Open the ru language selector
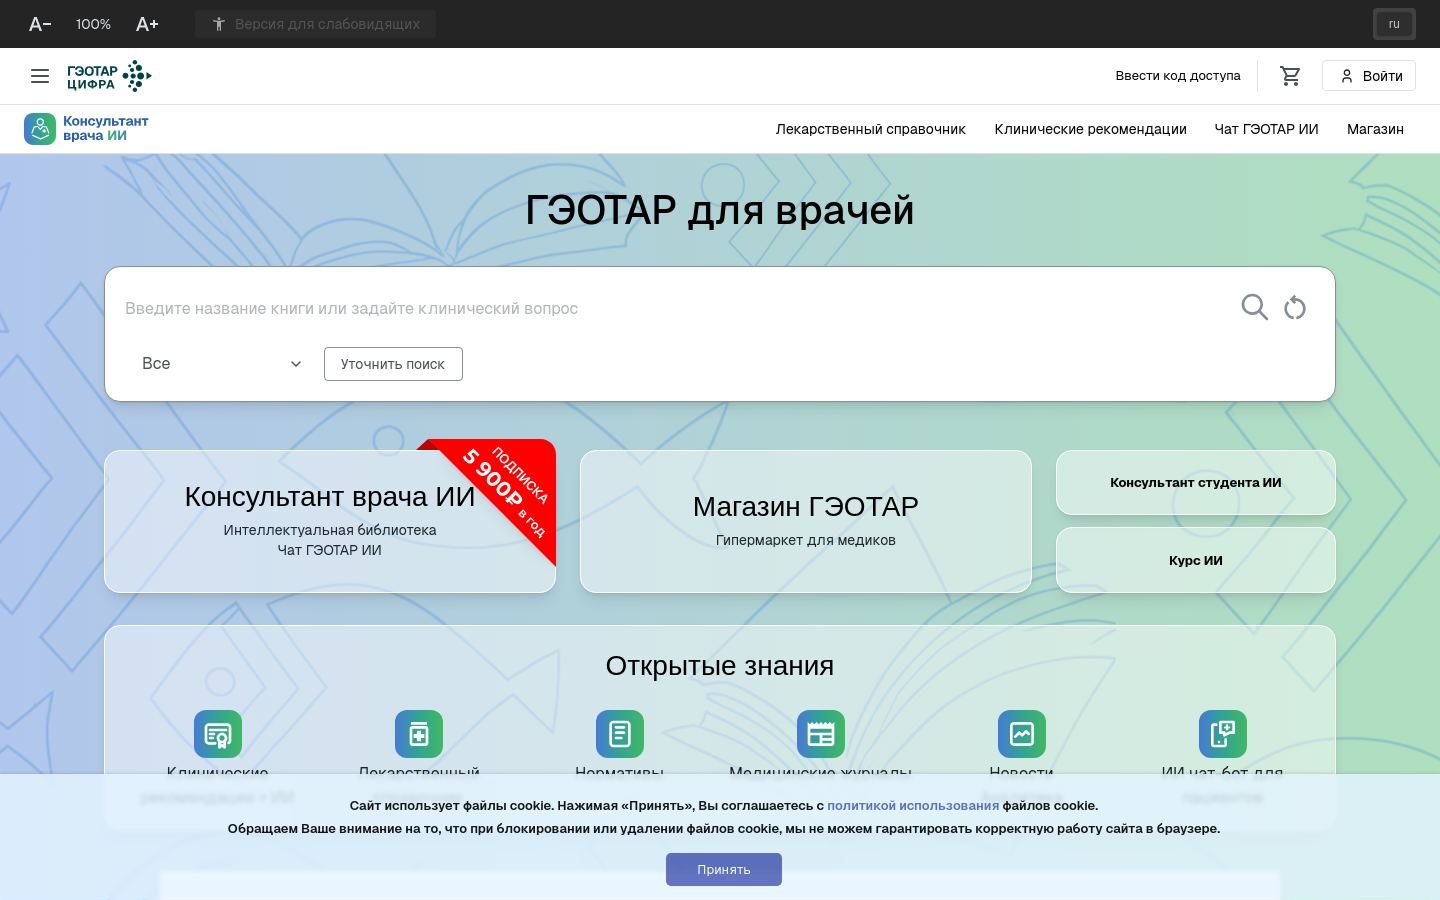This screenshot has height=900, width=1440. 1394,24
